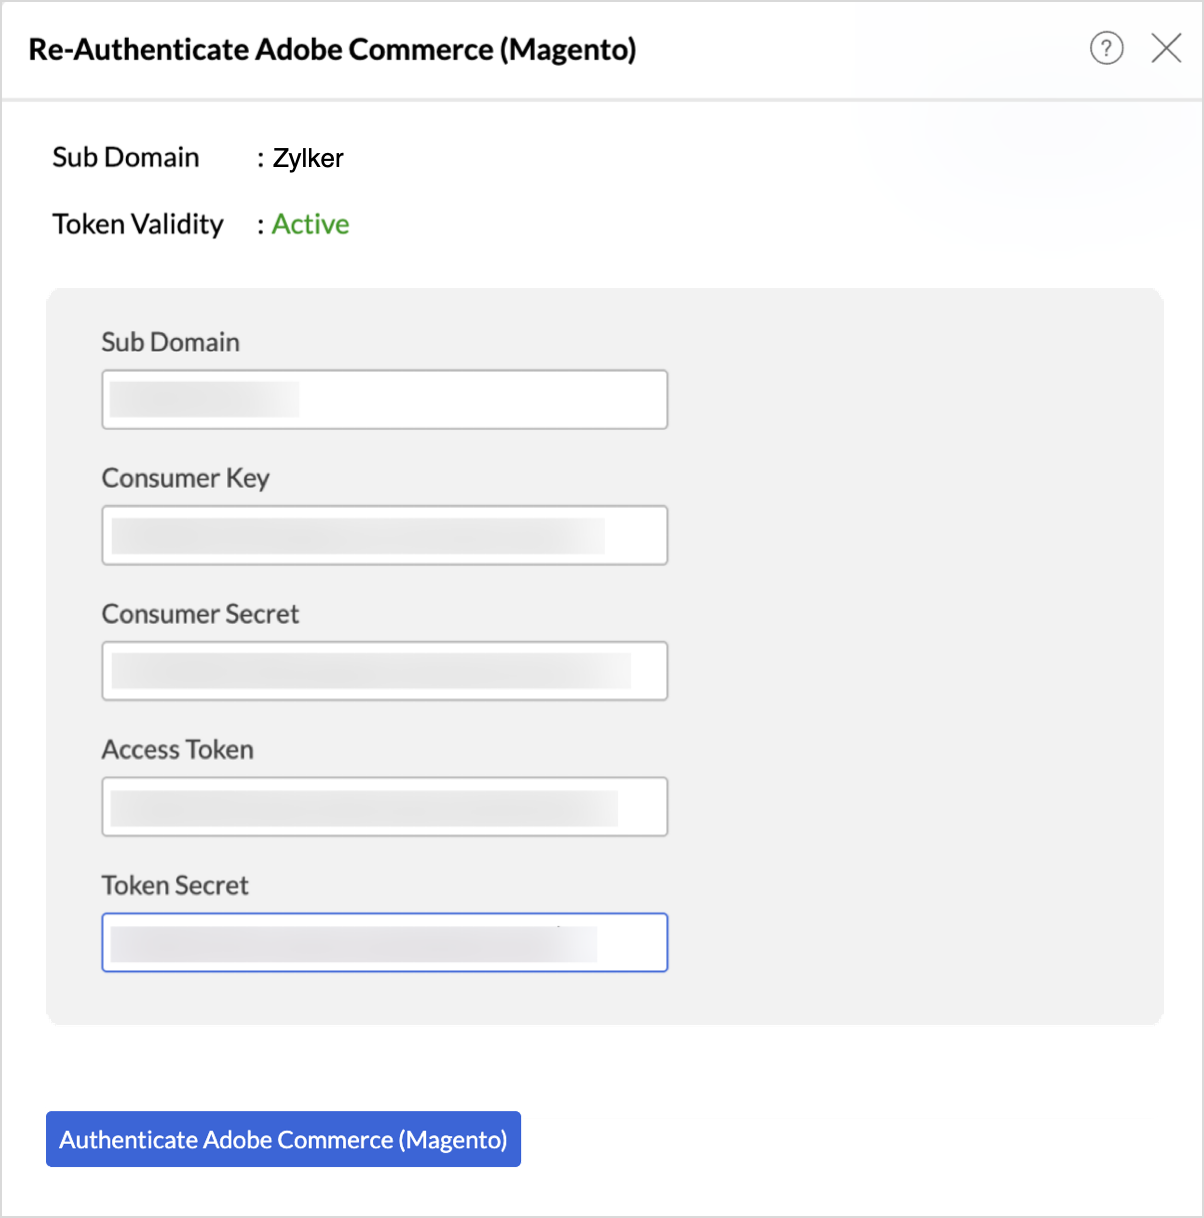Click blank header space left of help icon

click(x=860, y=50)
